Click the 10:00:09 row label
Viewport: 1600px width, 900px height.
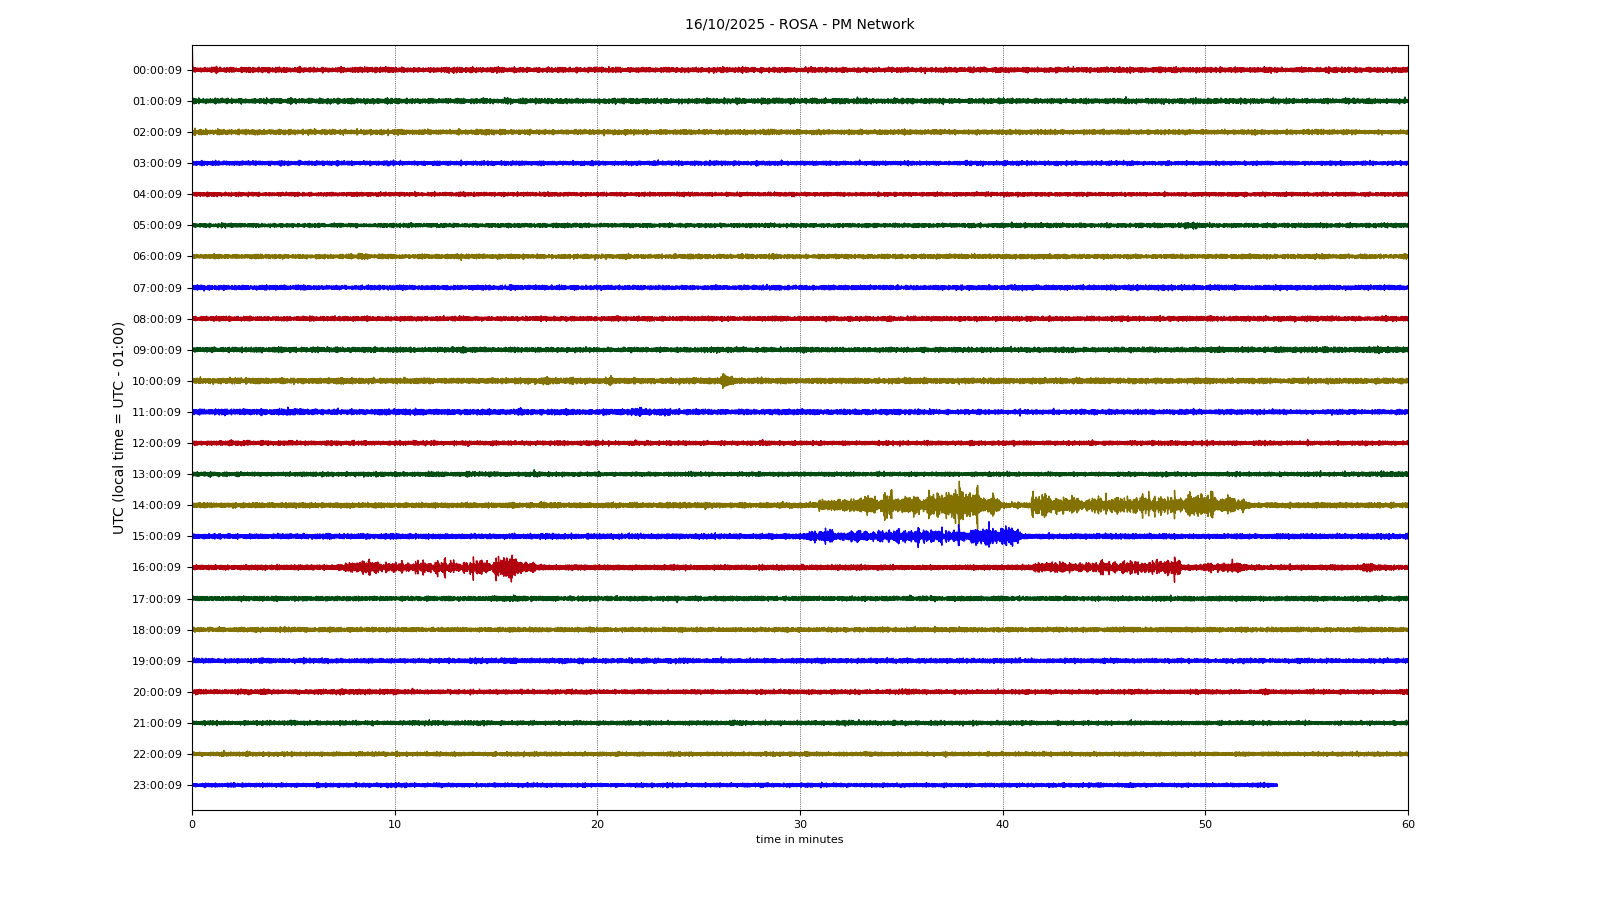pos(157,382)
